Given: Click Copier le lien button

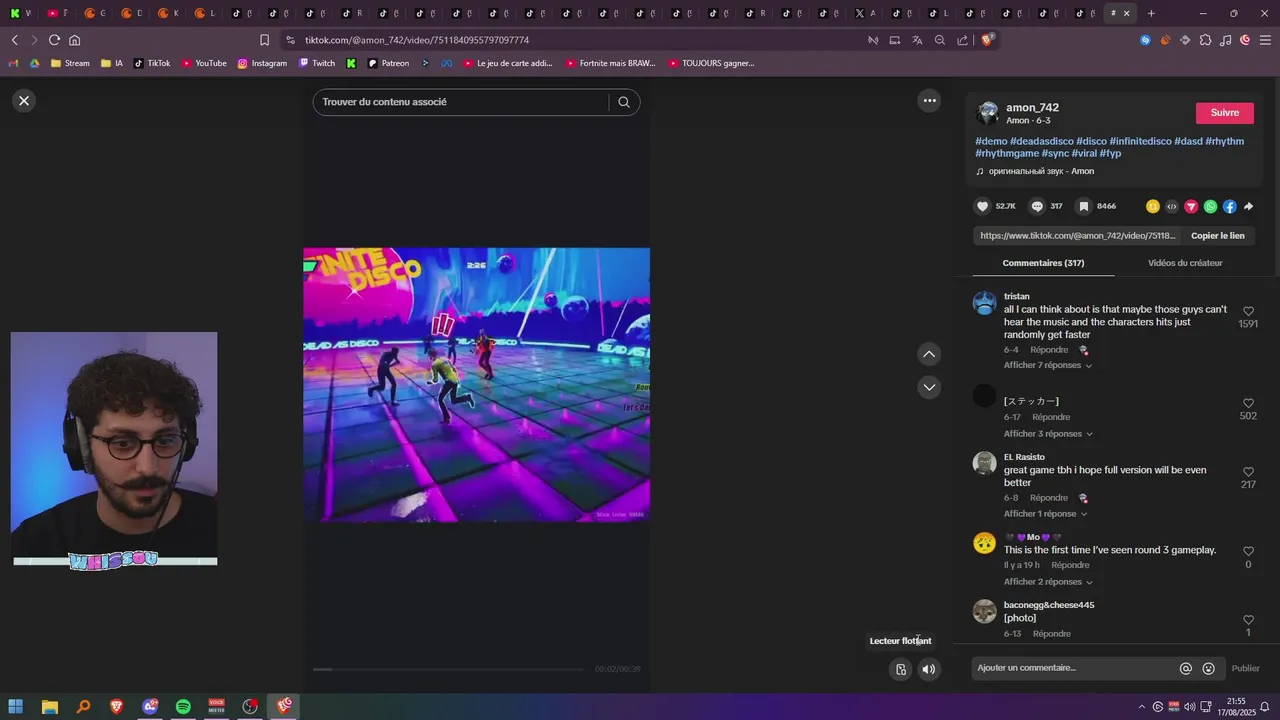Looking at the screenshot, I should click(1217, 236).
